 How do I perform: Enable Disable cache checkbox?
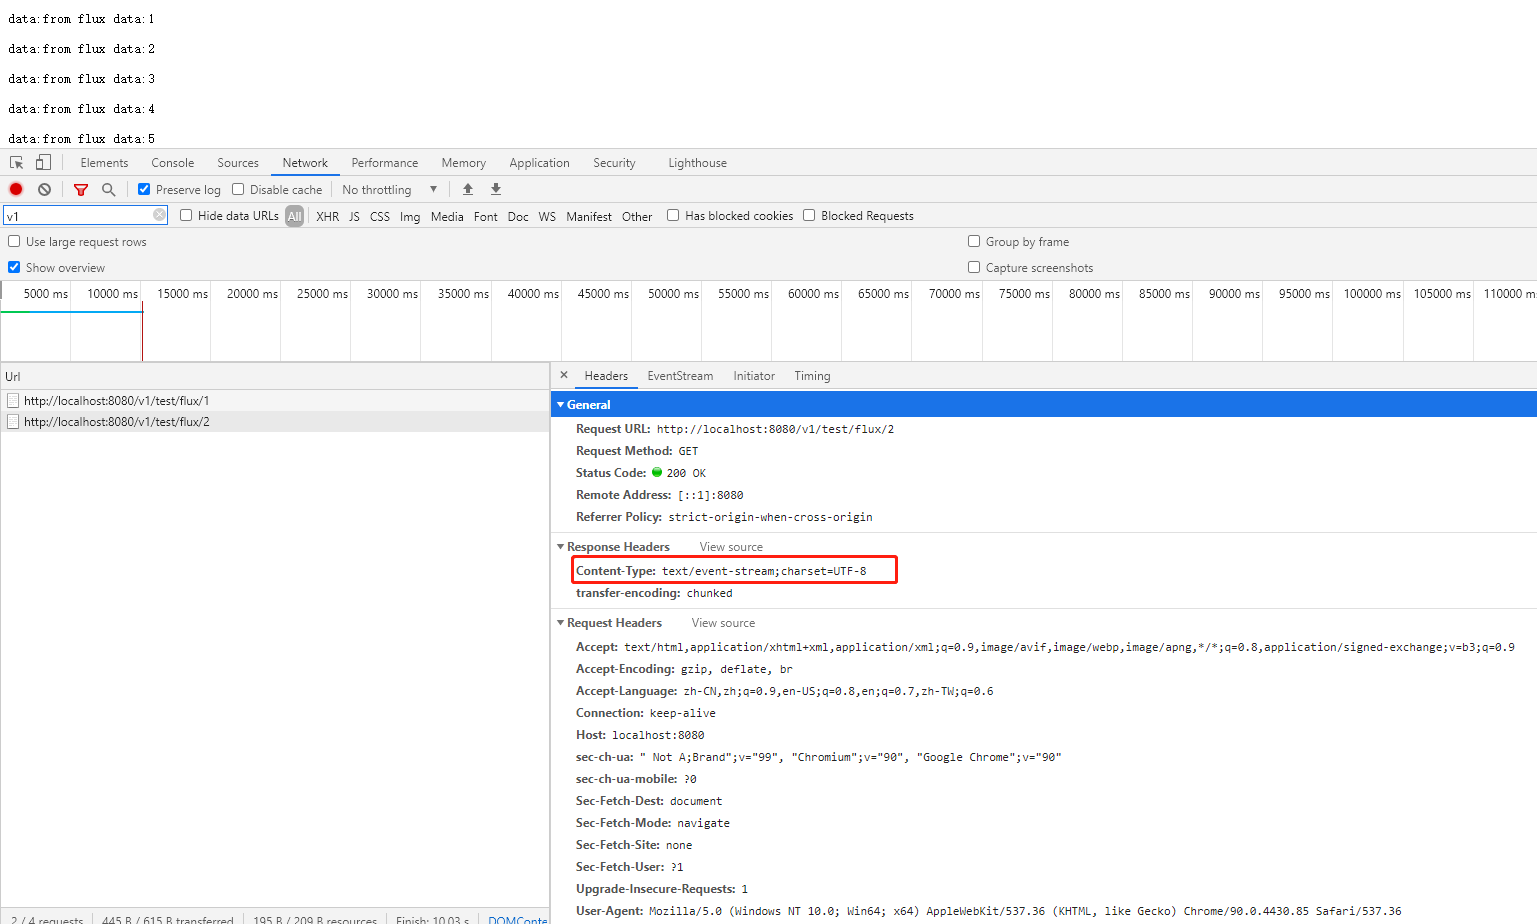(x=238, y=189)
